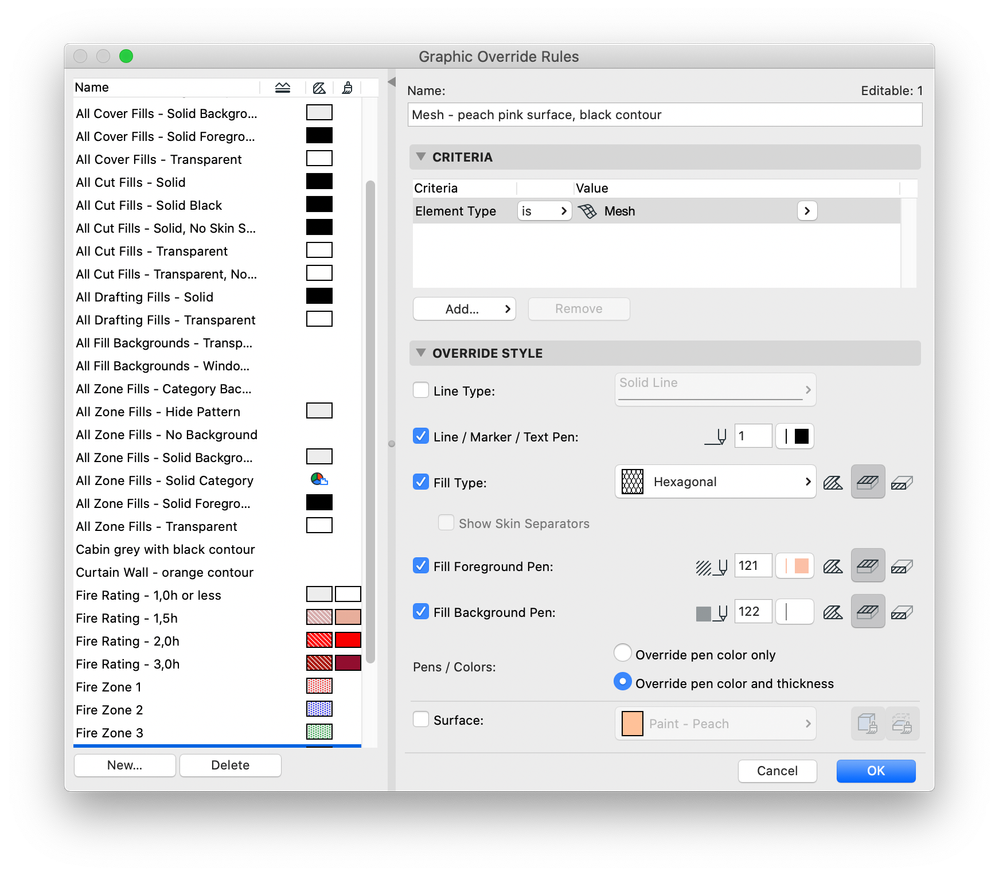Viewport: 999px width, 876px height.
Task: Confirm with the OK button
Action: tap(875, 771)
